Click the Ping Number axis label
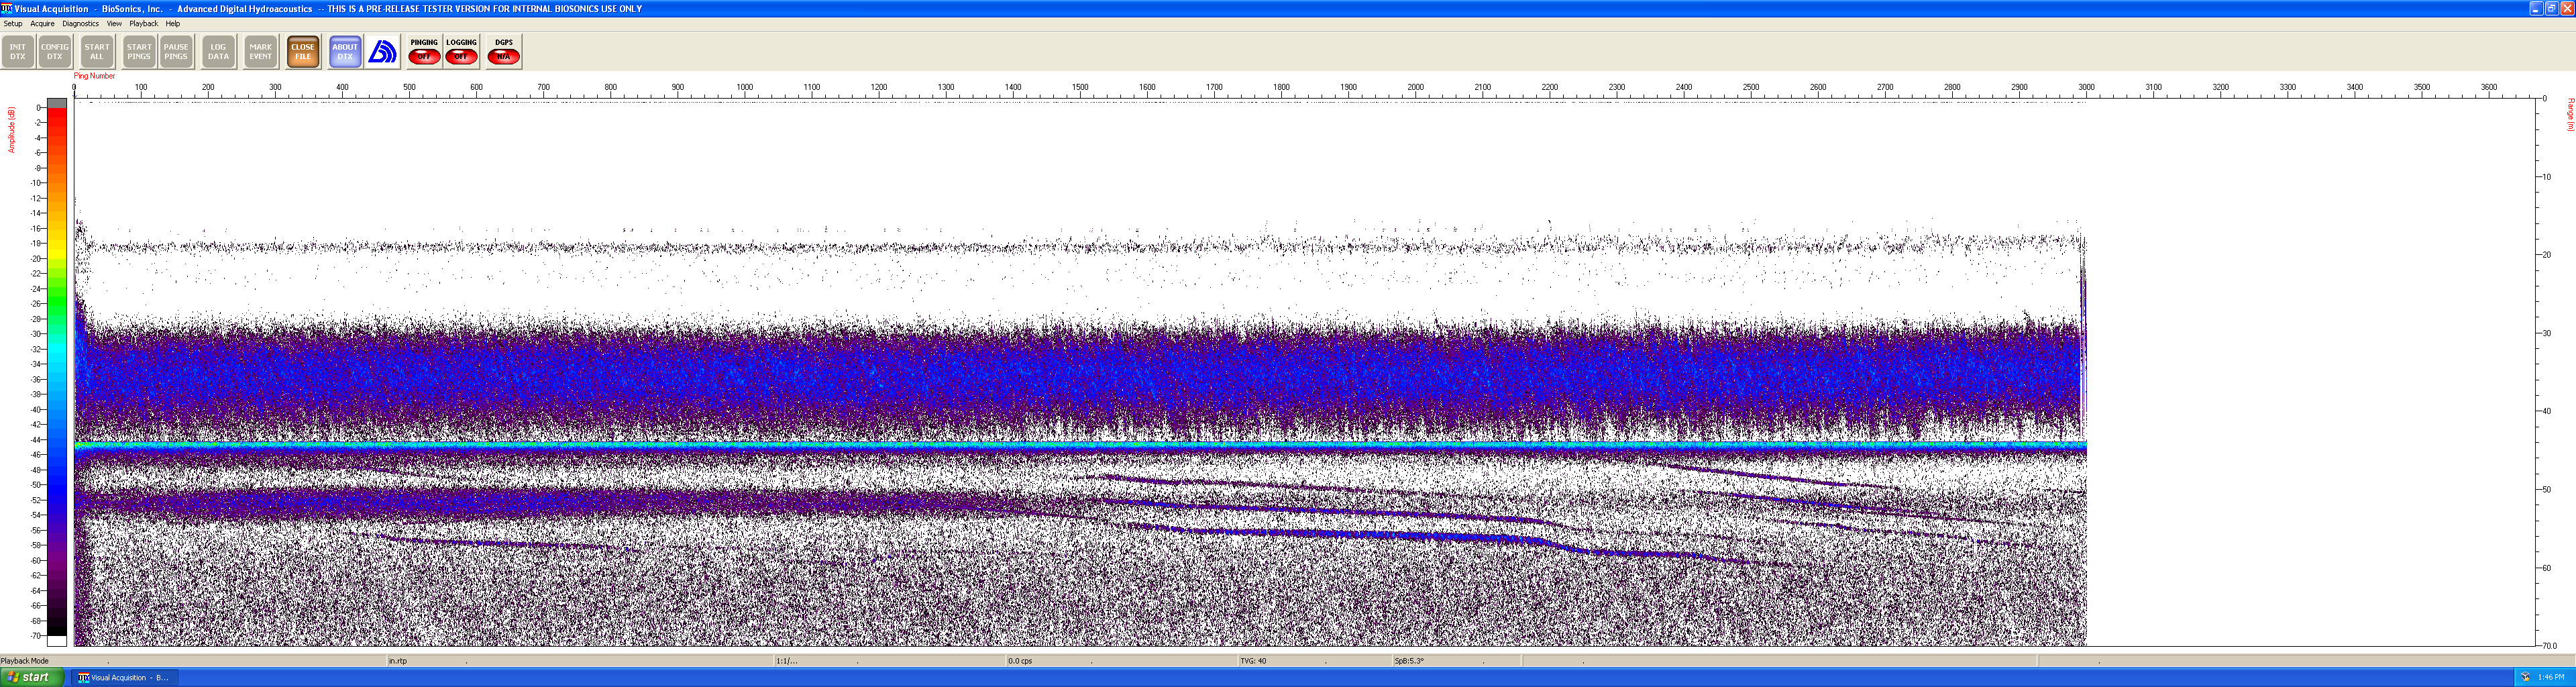This screenshot has width=2576, height=687. point(95,76)
